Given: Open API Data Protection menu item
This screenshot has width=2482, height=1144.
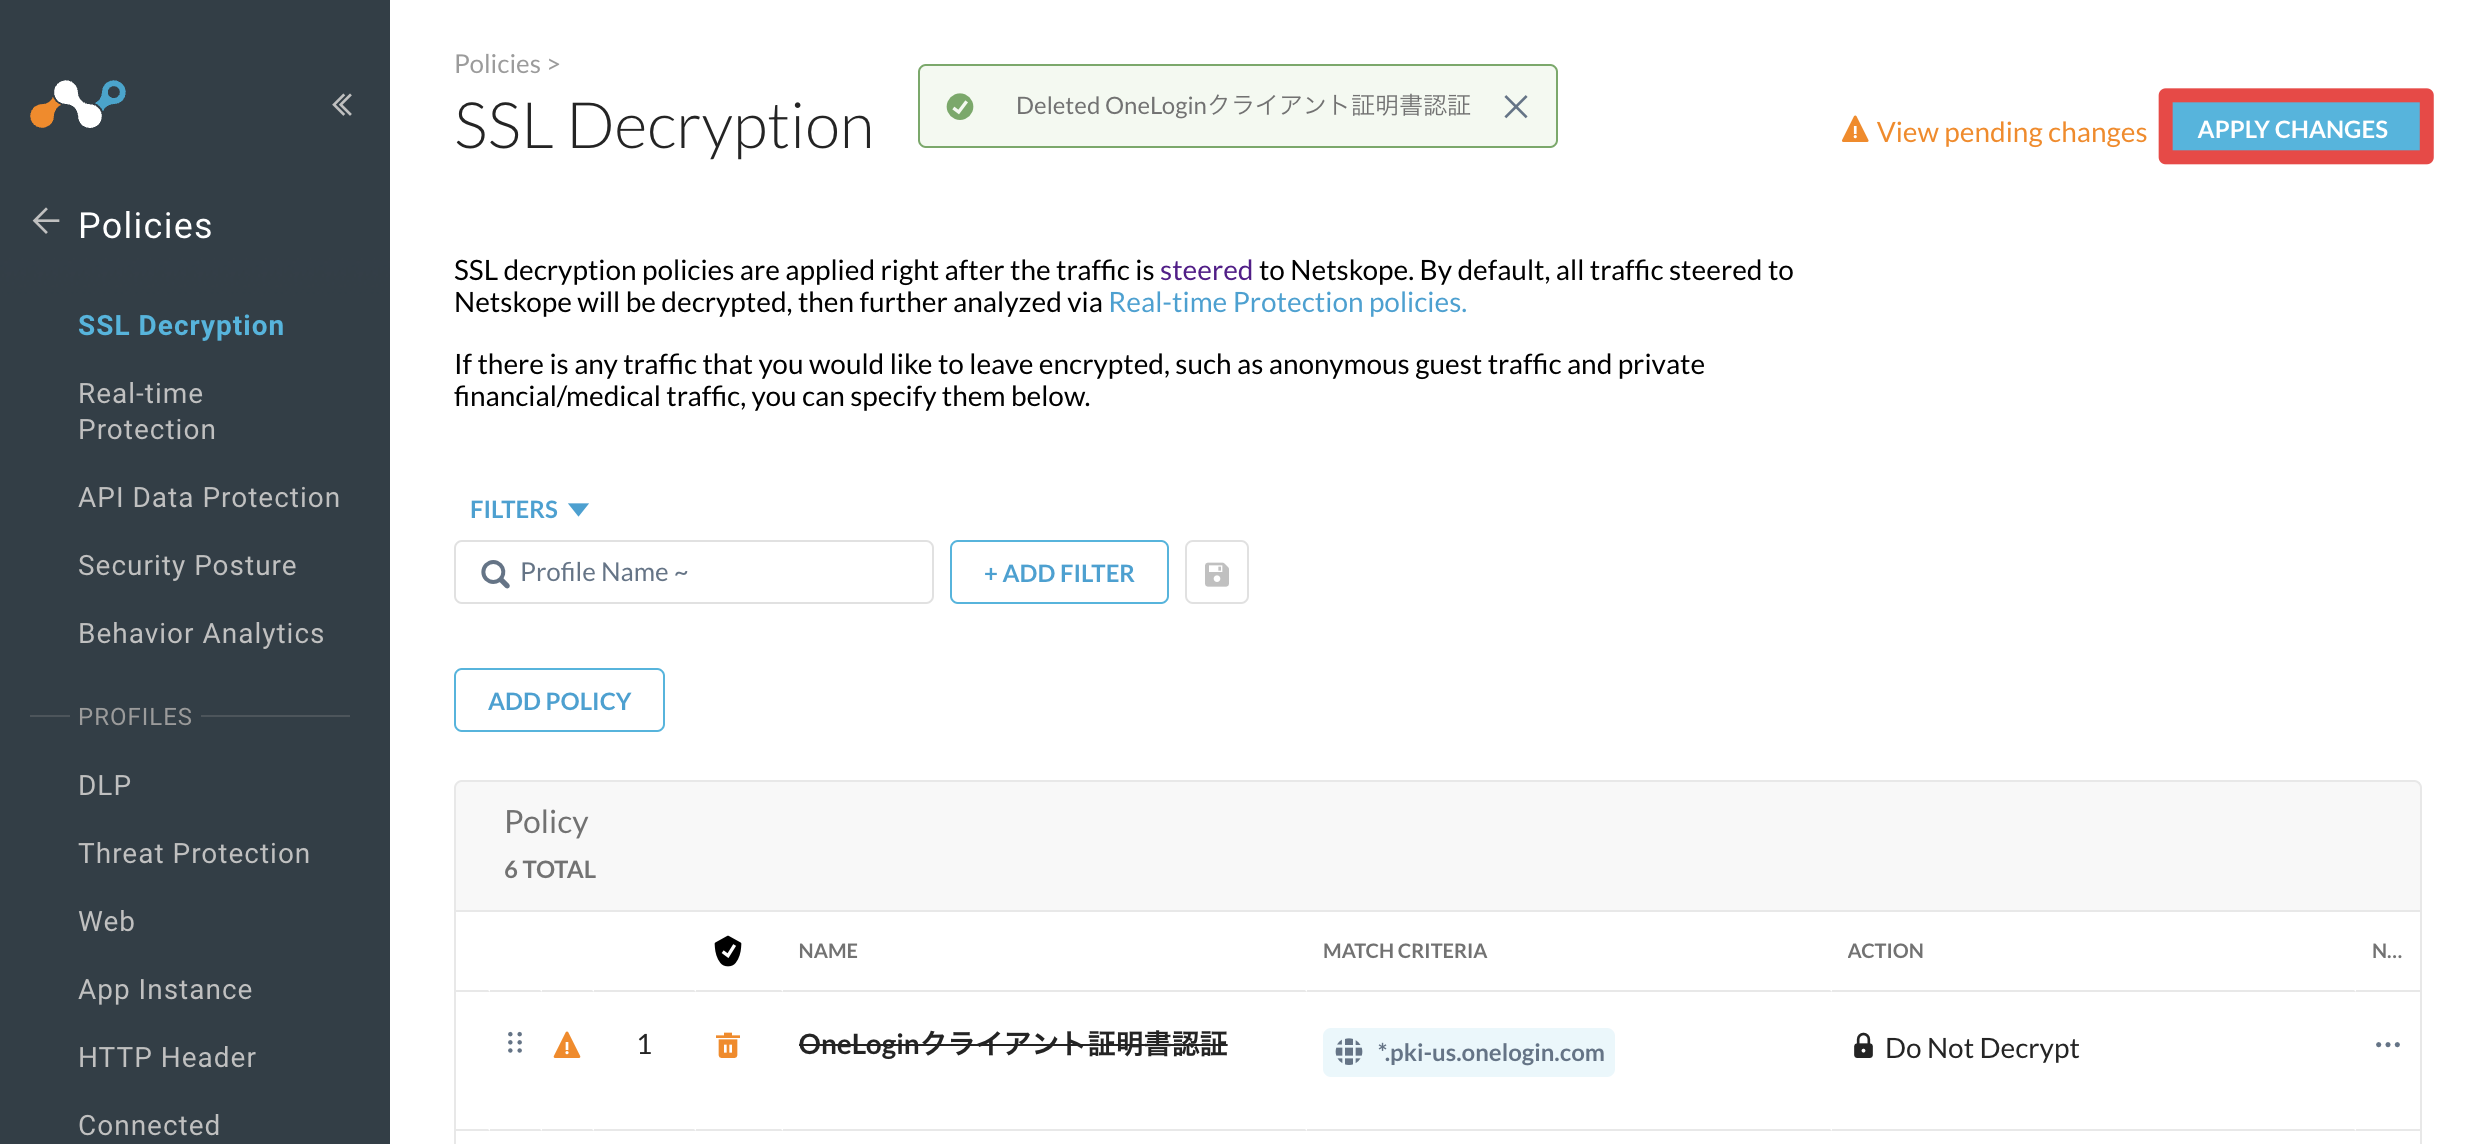Looking at the screenshot, I should point(209,497).
